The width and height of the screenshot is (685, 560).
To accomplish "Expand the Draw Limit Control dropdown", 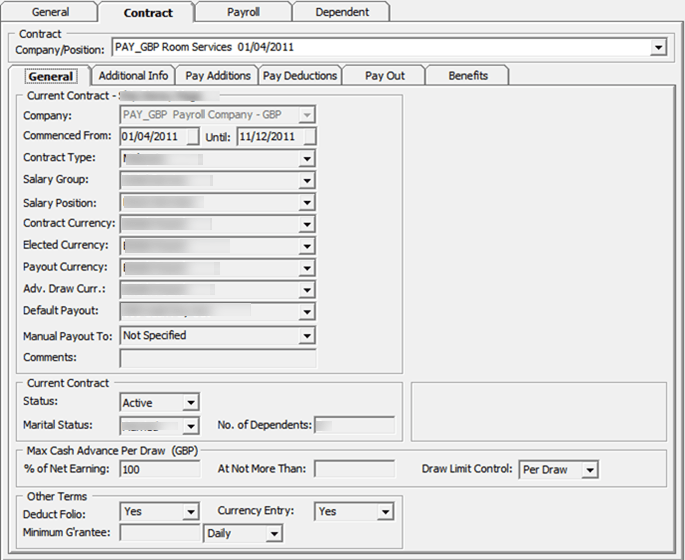I will point(590,470).
